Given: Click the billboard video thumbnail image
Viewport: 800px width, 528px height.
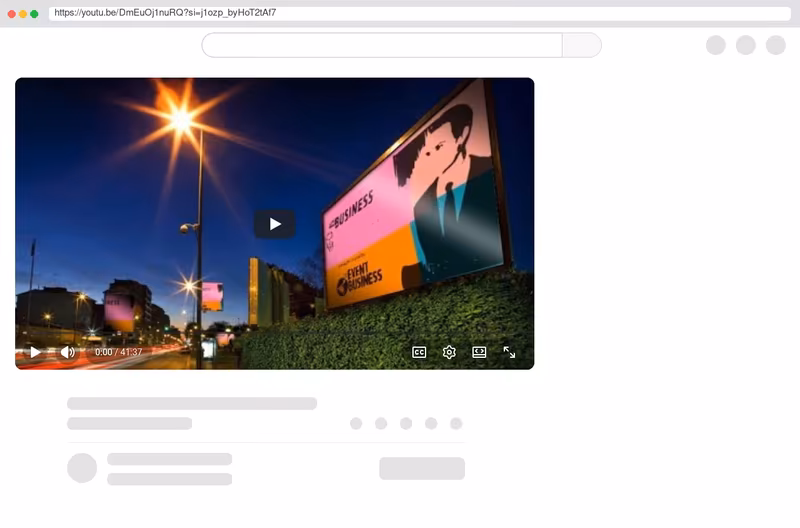Looking at the screenshot, I should [x=274, y=223].
